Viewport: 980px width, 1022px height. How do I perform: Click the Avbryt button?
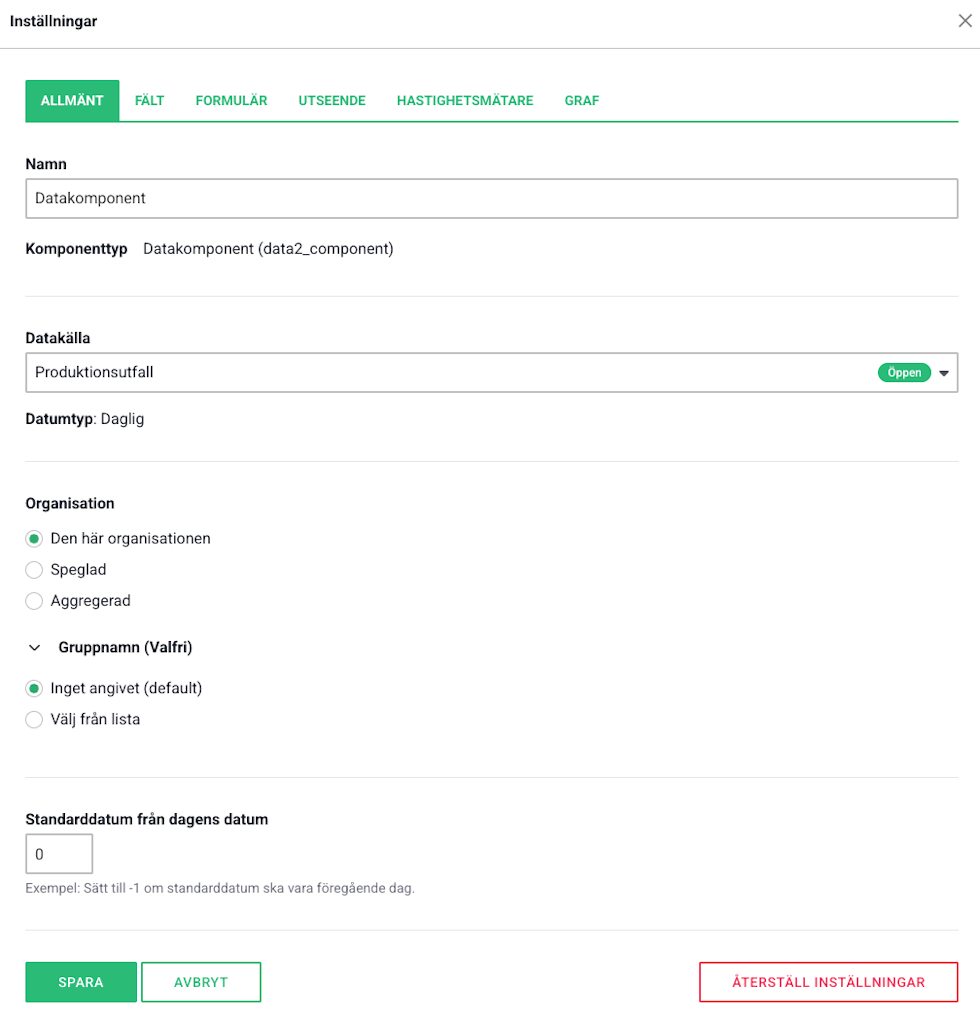(x=201, y=982)
